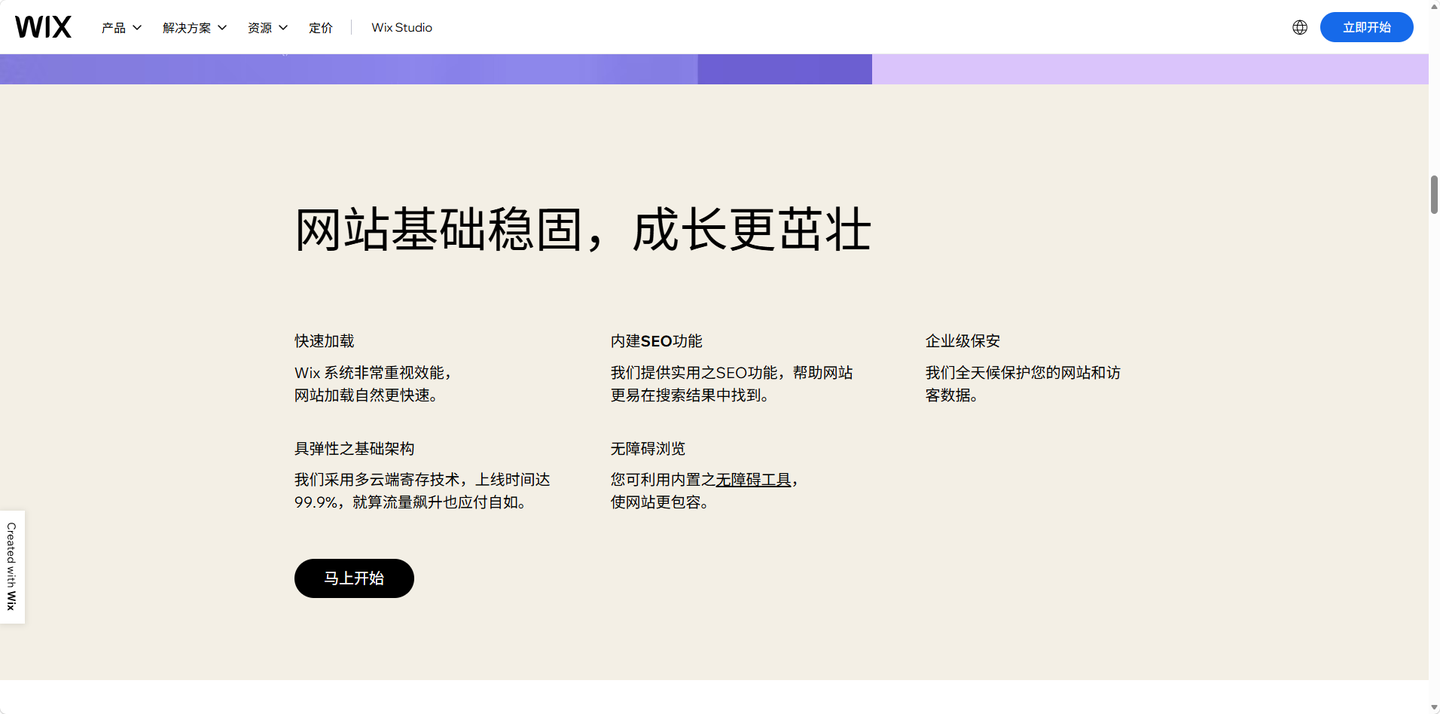Select the 快速加载 feature heading
The height and width of the screenshot is (714, 1440).
click(324, 341)
